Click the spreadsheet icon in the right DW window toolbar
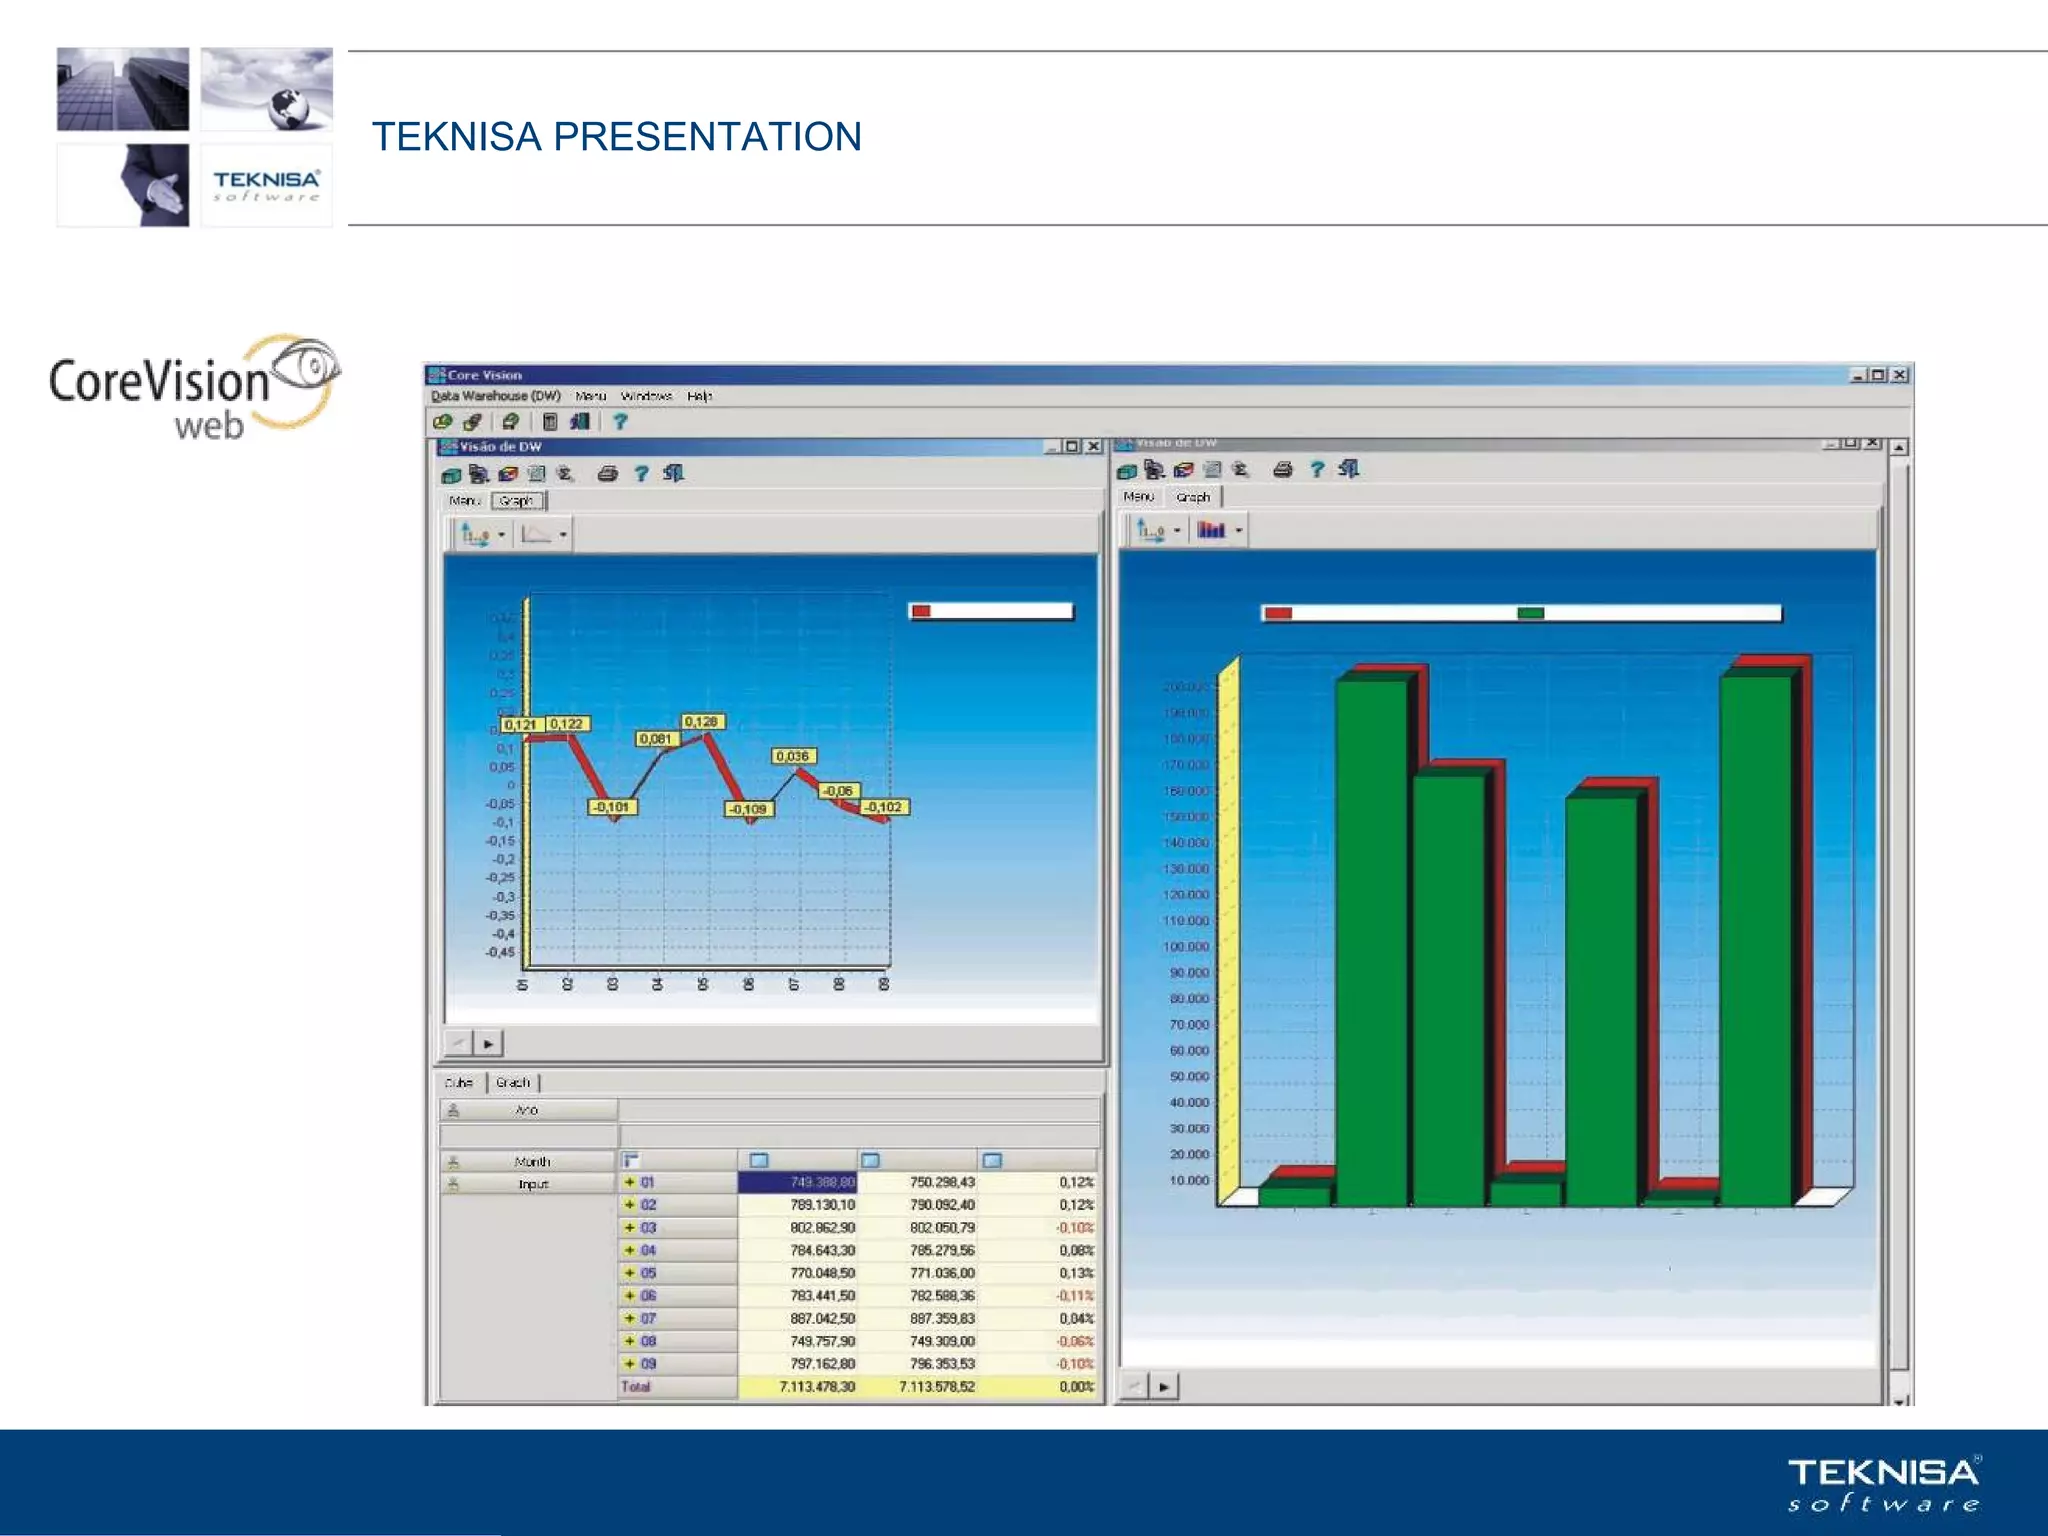The width and height of the screenshot is (2048, 1536). pyautogui.click(x=1213, y=469)
